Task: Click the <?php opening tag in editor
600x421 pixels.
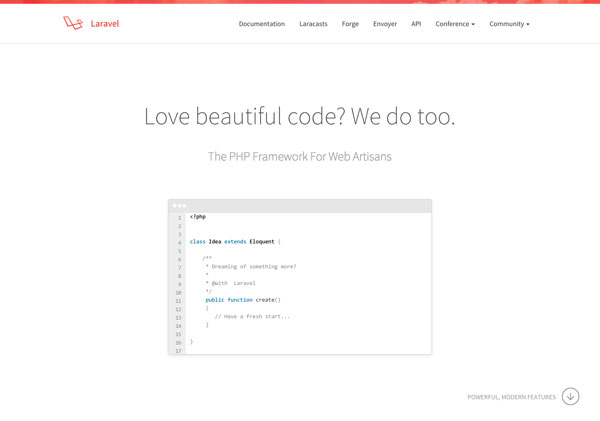Action: point(198,216)
